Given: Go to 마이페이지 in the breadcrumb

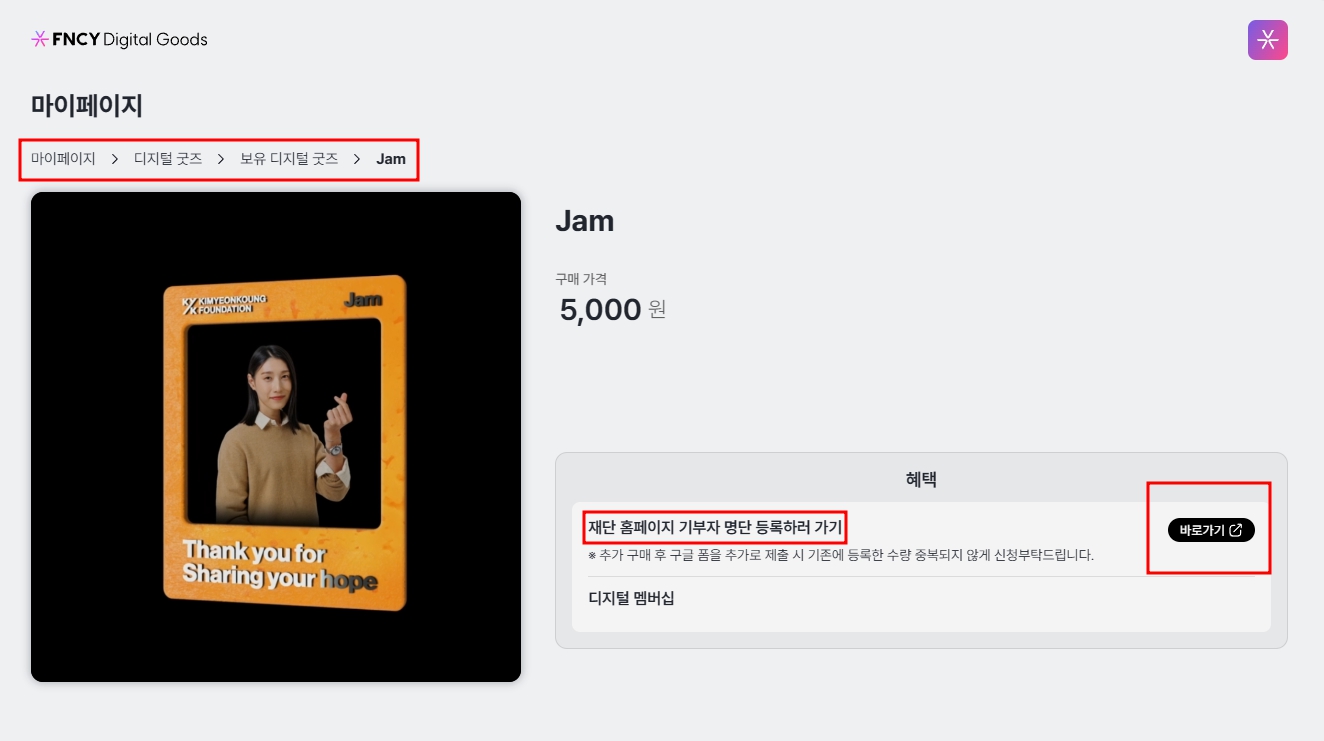Looking at the screenshot, I should [63, 159].
